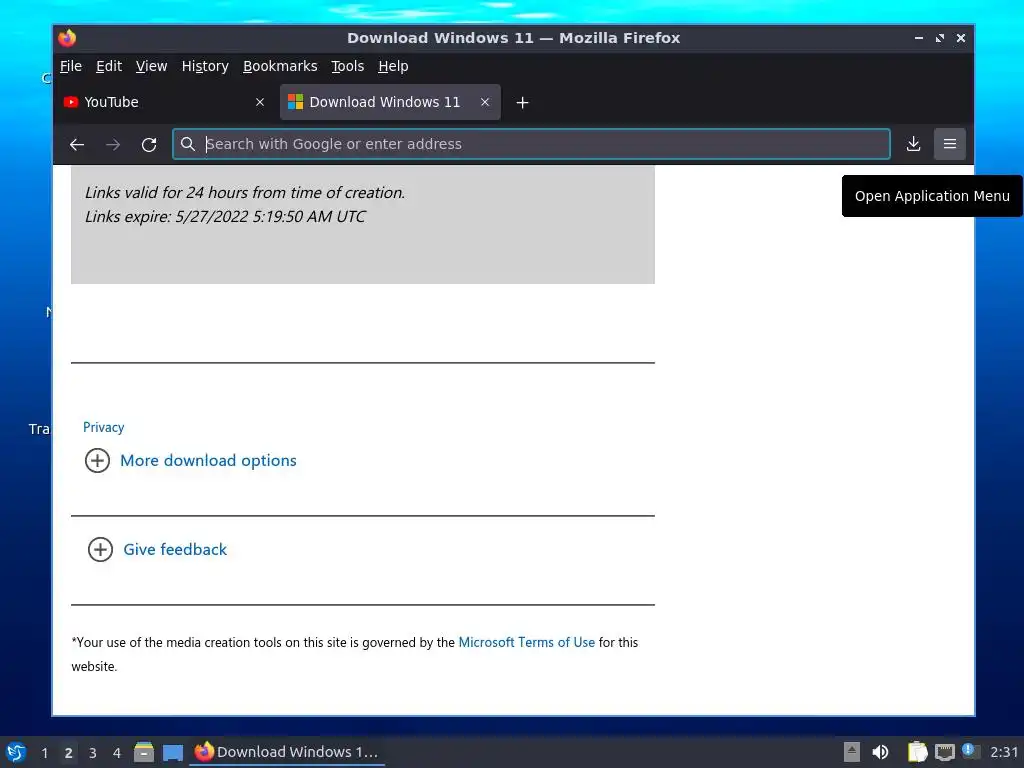The height and width of the screenshot is (768, 1024).
Task: Click the search magnifier icon in address bar
Action: (x=187, y=144)
